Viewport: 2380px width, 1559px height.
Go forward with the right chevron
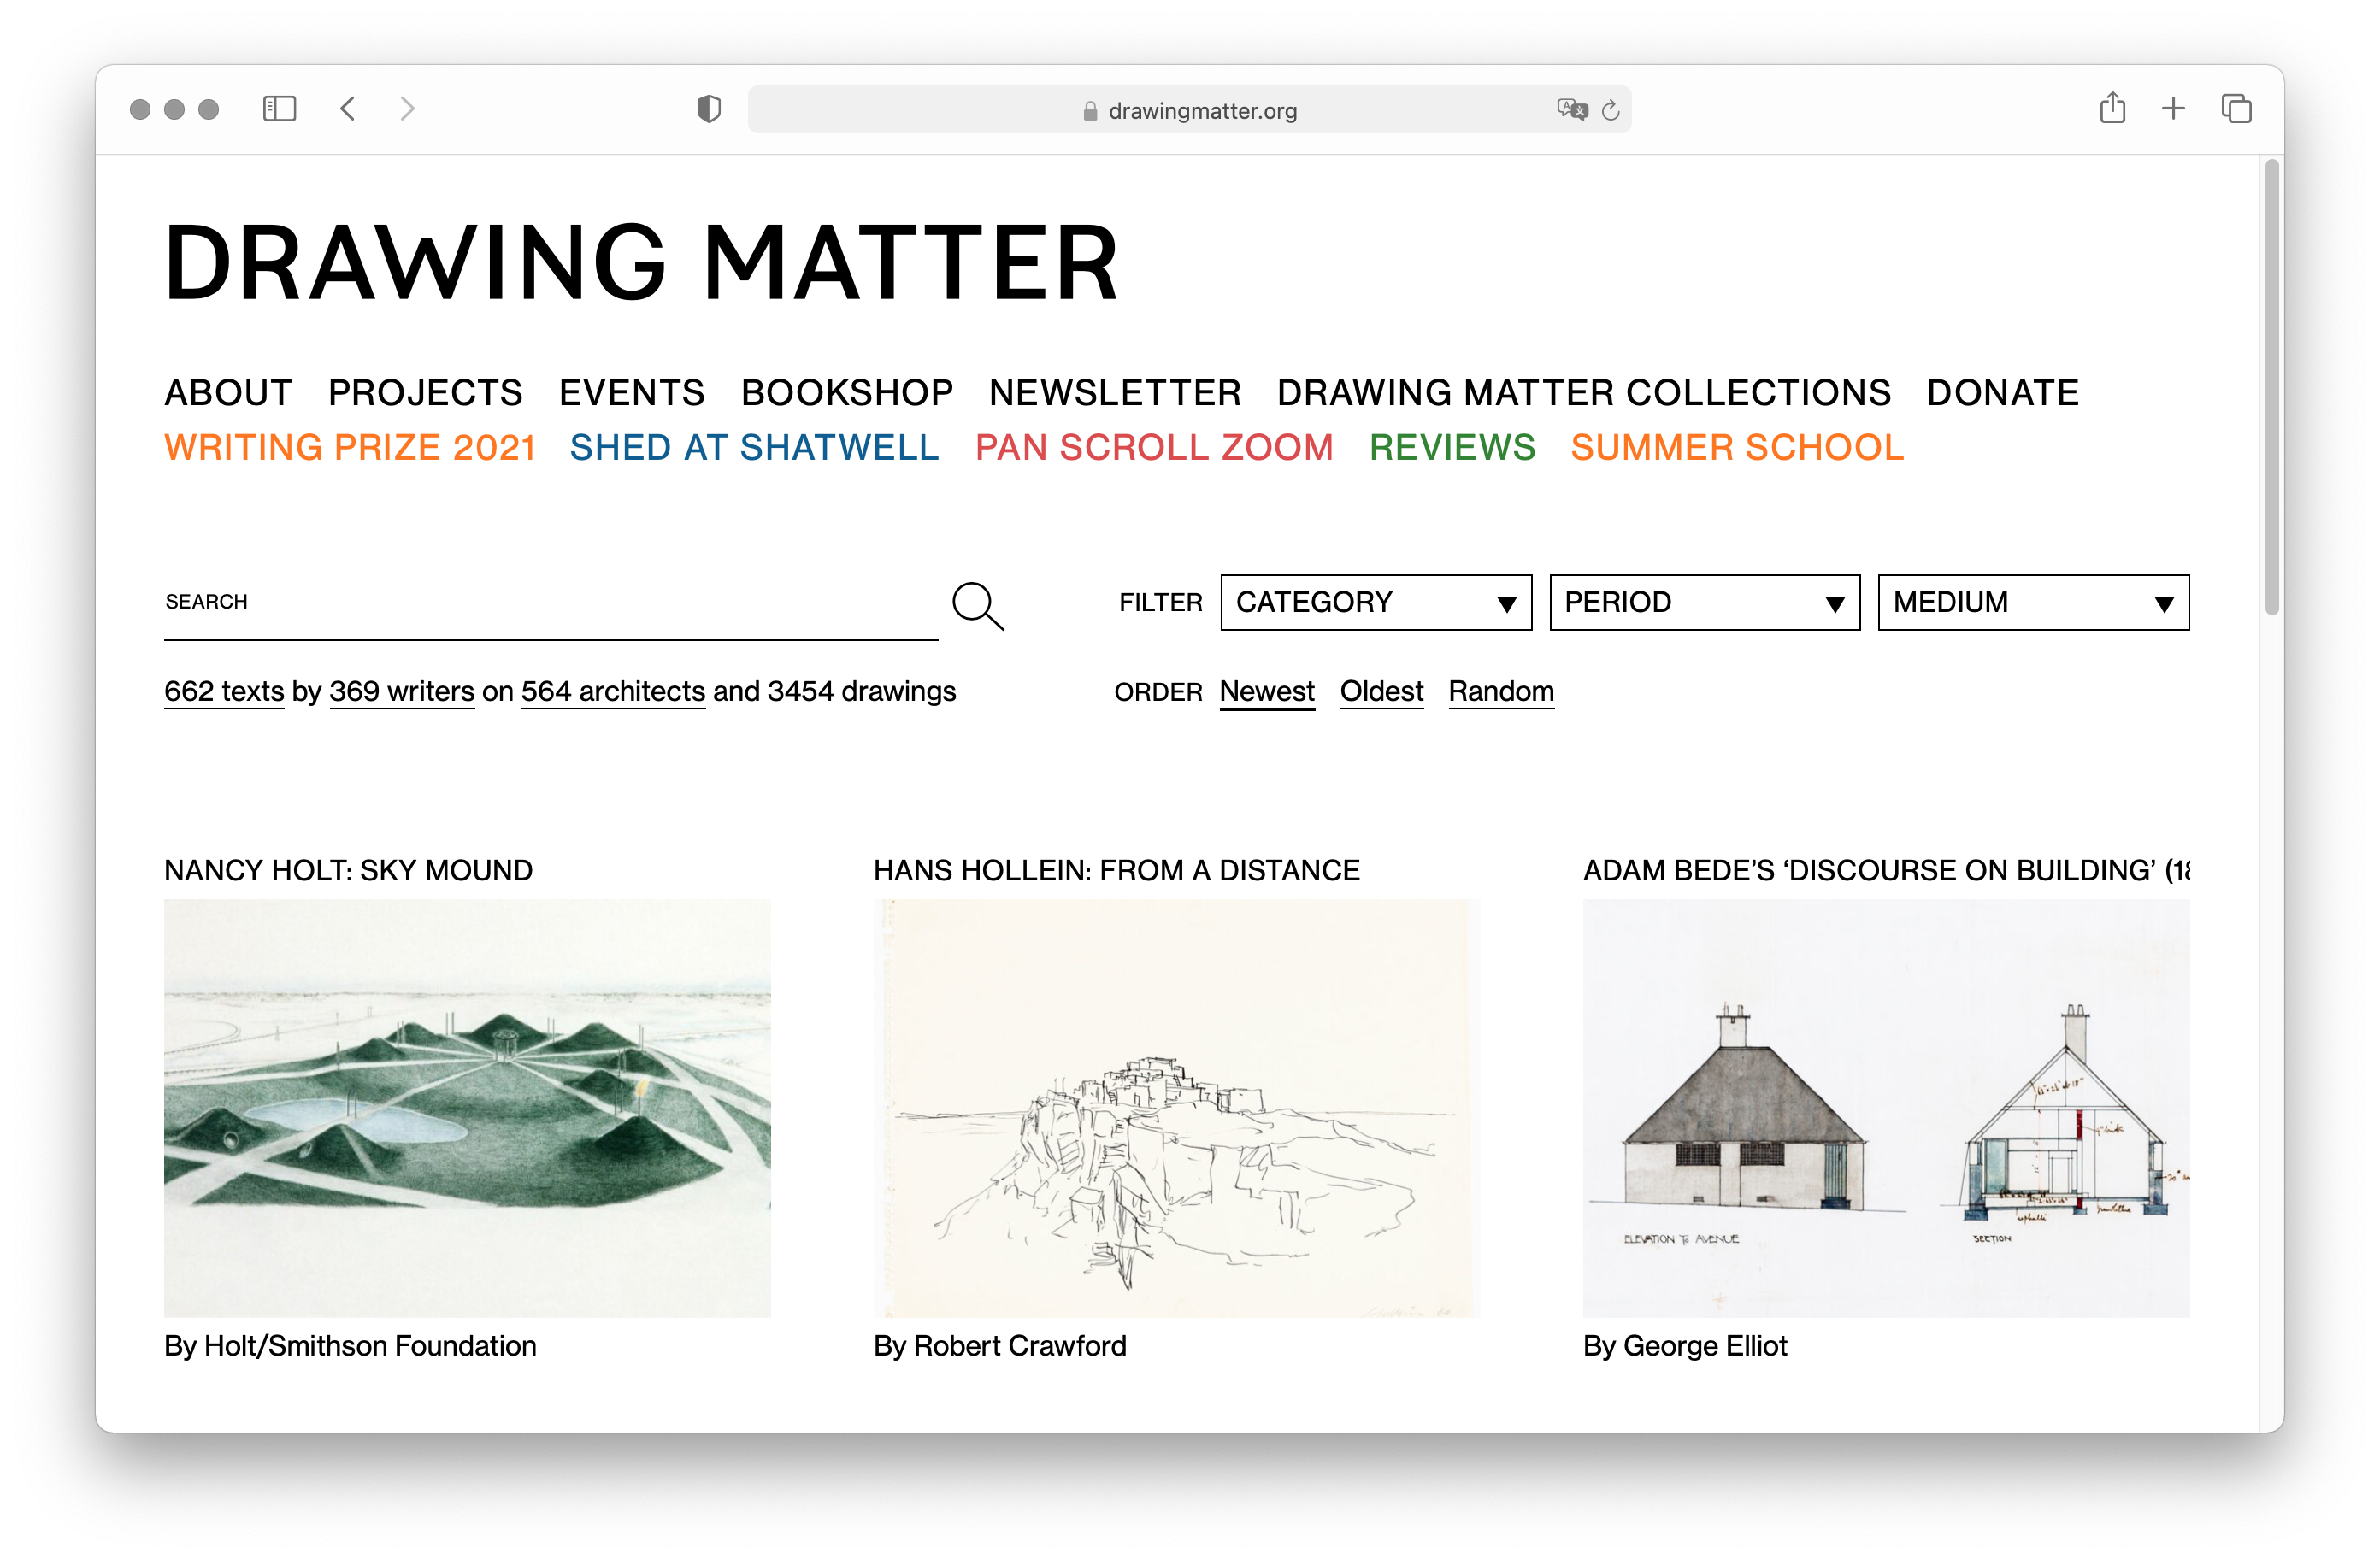[x=407, y=108]
